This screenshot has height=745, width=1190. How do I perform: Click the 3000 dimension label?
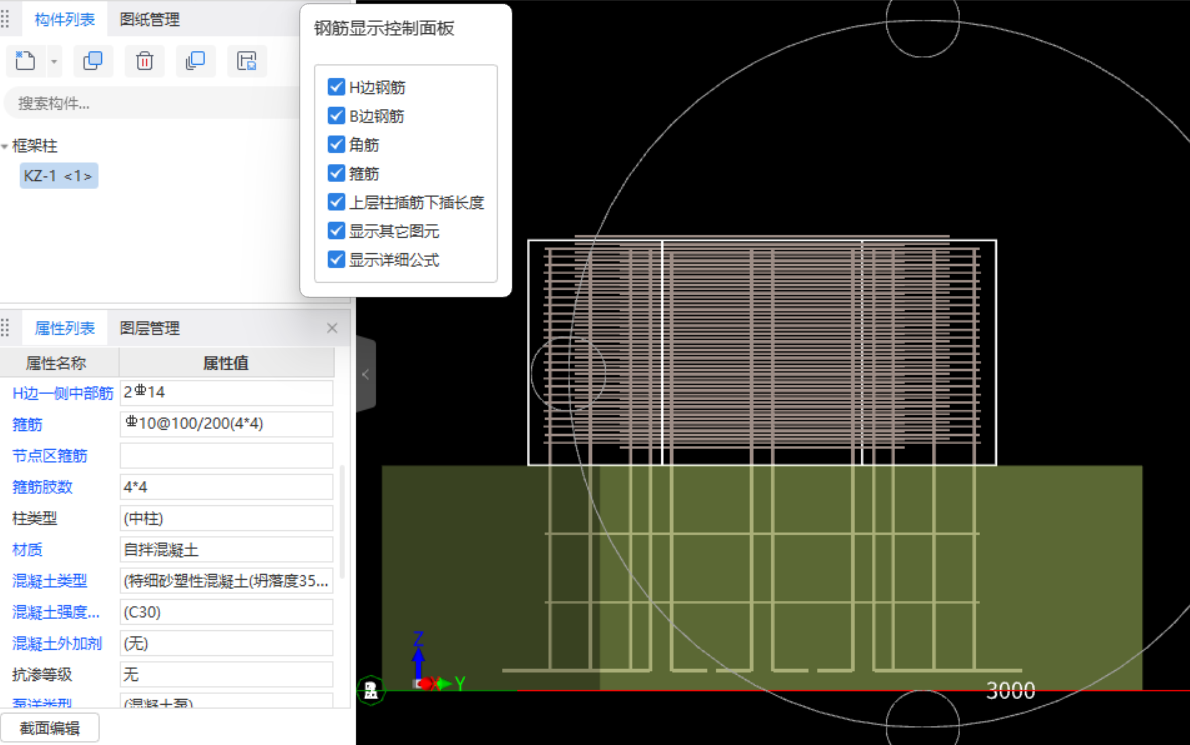point(1010,691)
